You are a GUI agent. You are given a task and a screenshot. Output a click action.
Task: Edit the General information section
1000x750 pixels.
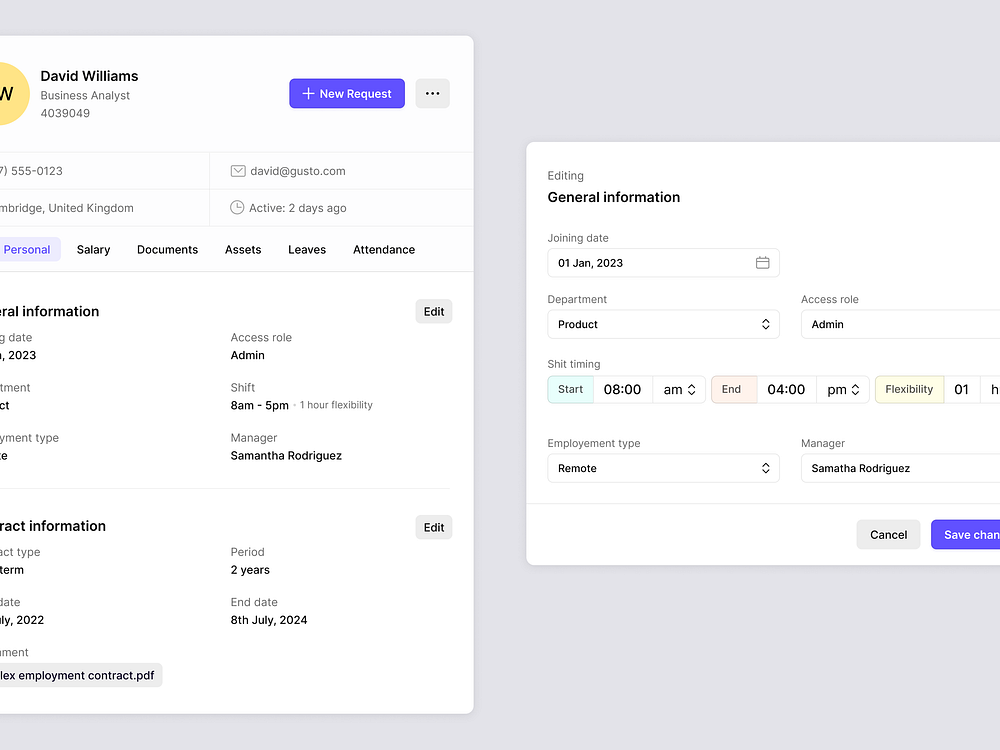[x=433, y=311]
